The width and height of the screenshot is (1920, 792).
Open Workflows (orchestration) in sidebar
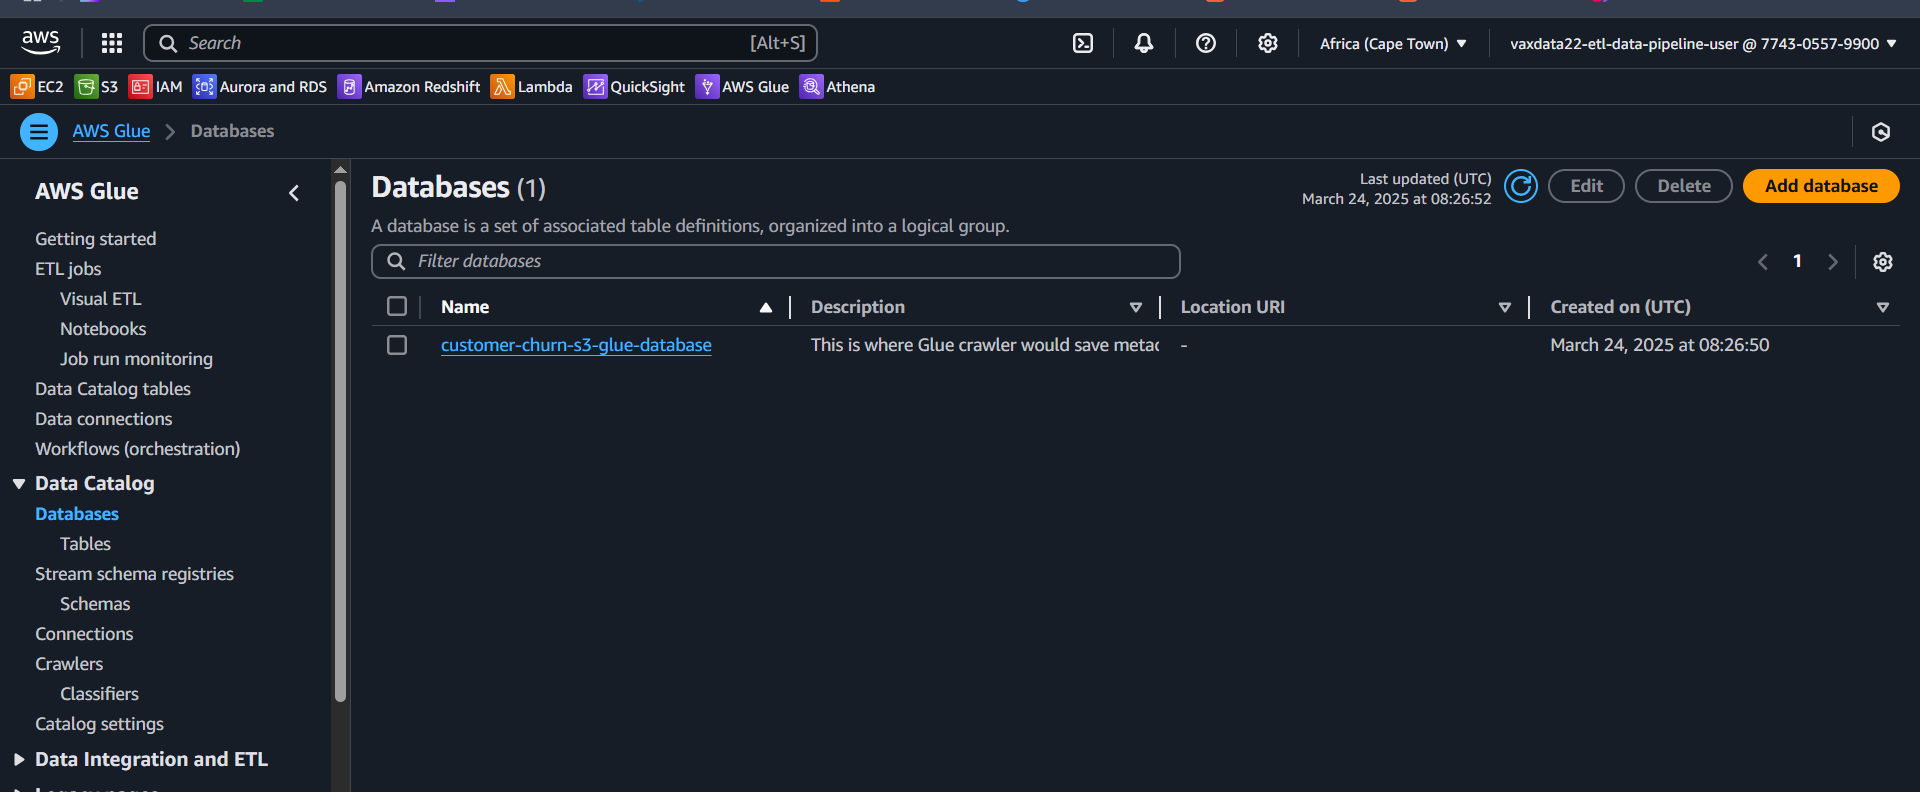coord(138,449)
